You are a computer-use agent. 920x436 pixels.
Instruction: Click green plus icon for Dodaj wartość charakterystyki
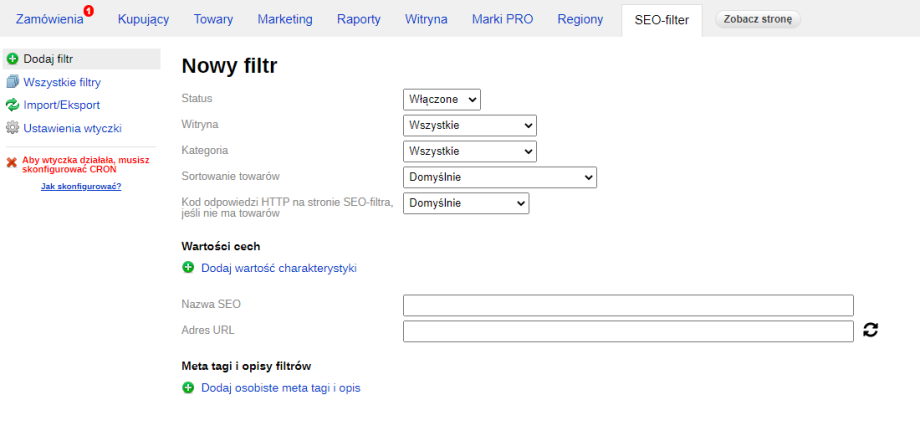click(x=188, y=268)
